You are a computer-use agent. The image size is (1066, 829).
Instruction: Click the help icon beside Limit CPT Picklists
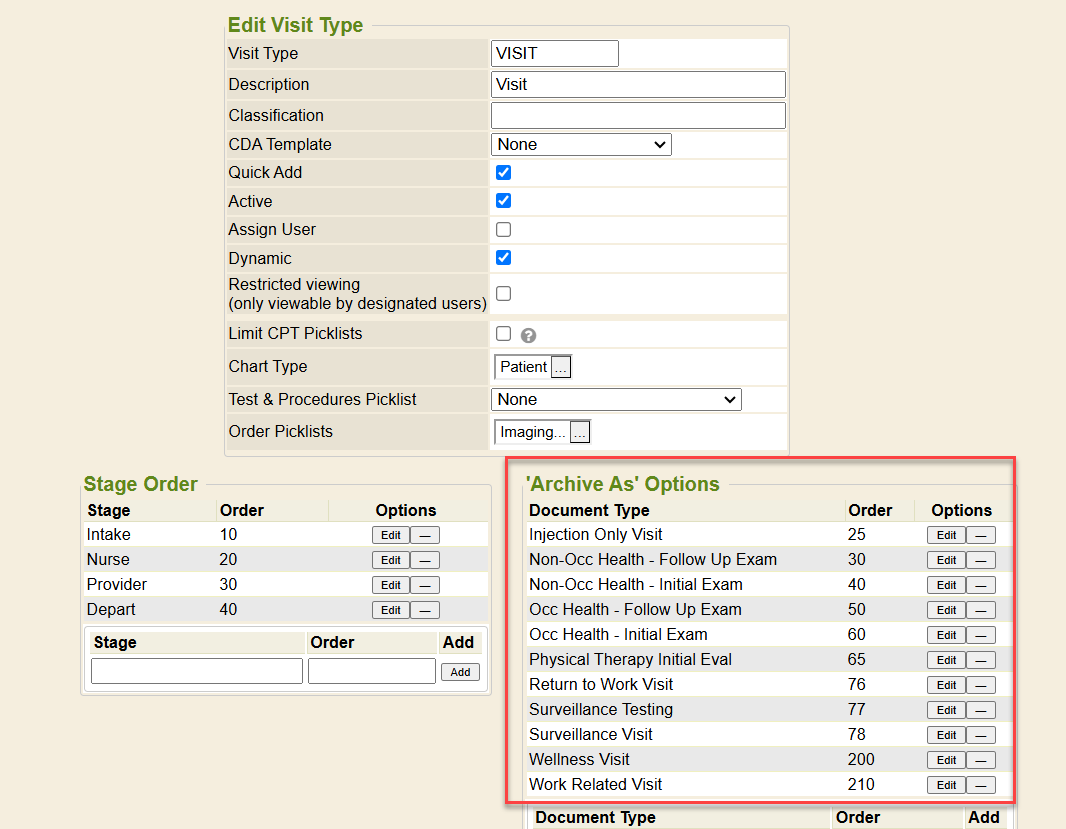pos(529,336)
